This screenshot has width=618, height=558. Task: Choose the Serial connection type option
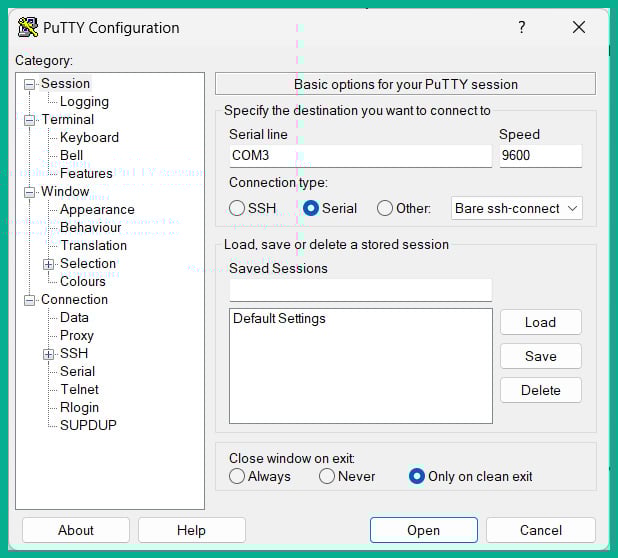tap(311, 208)
